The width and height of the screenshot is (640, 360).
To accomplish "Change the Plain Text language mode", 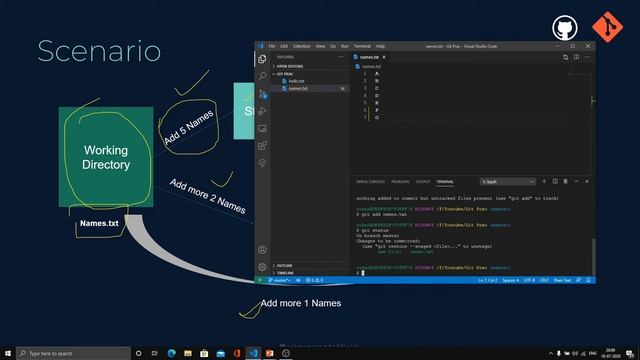I will 562,280.
